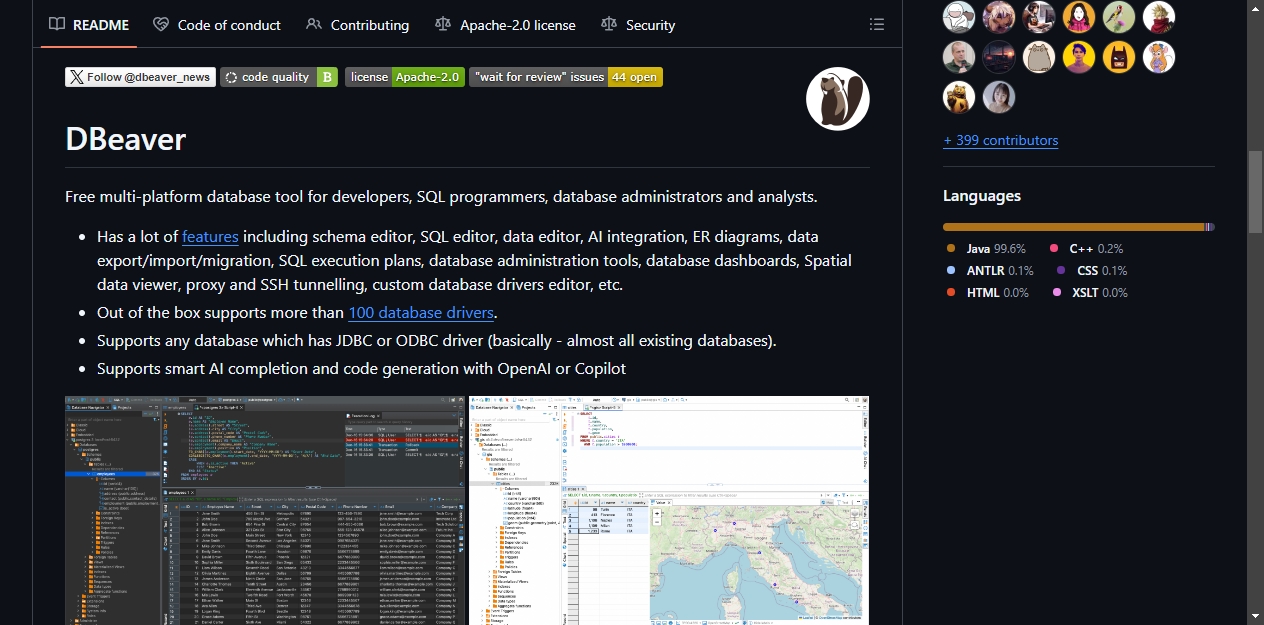1264x625 pixels.
Task: Click the DBeaver heading text
Action: tap(126, 138)
